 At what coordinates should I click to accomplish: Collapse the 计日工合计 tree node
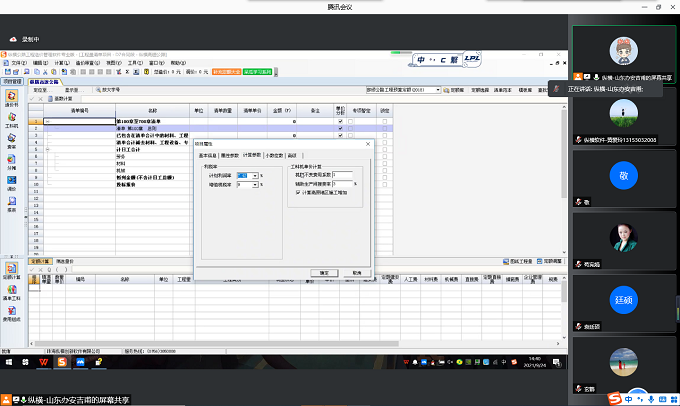click(47, 149)
